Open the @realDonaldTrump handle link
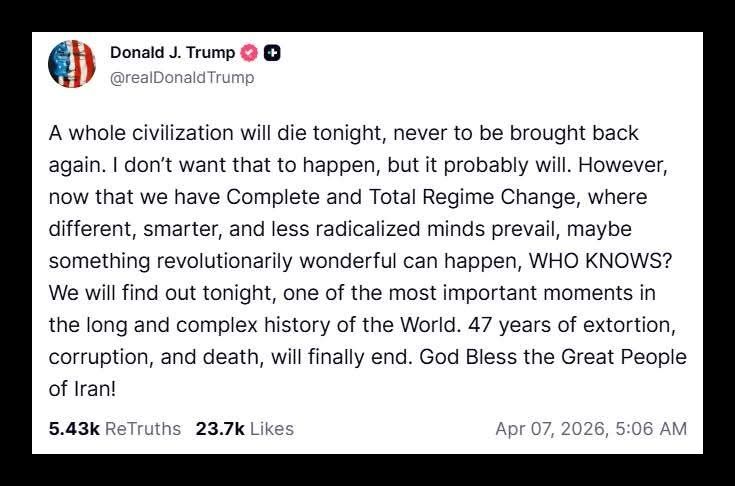Viewport: 735px width, 486px height. click(x=182, y=77)
